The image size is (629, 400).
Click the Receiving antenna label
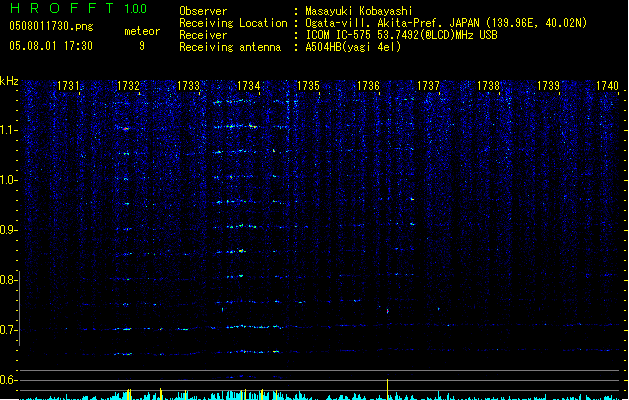click(x=230, y=47)
